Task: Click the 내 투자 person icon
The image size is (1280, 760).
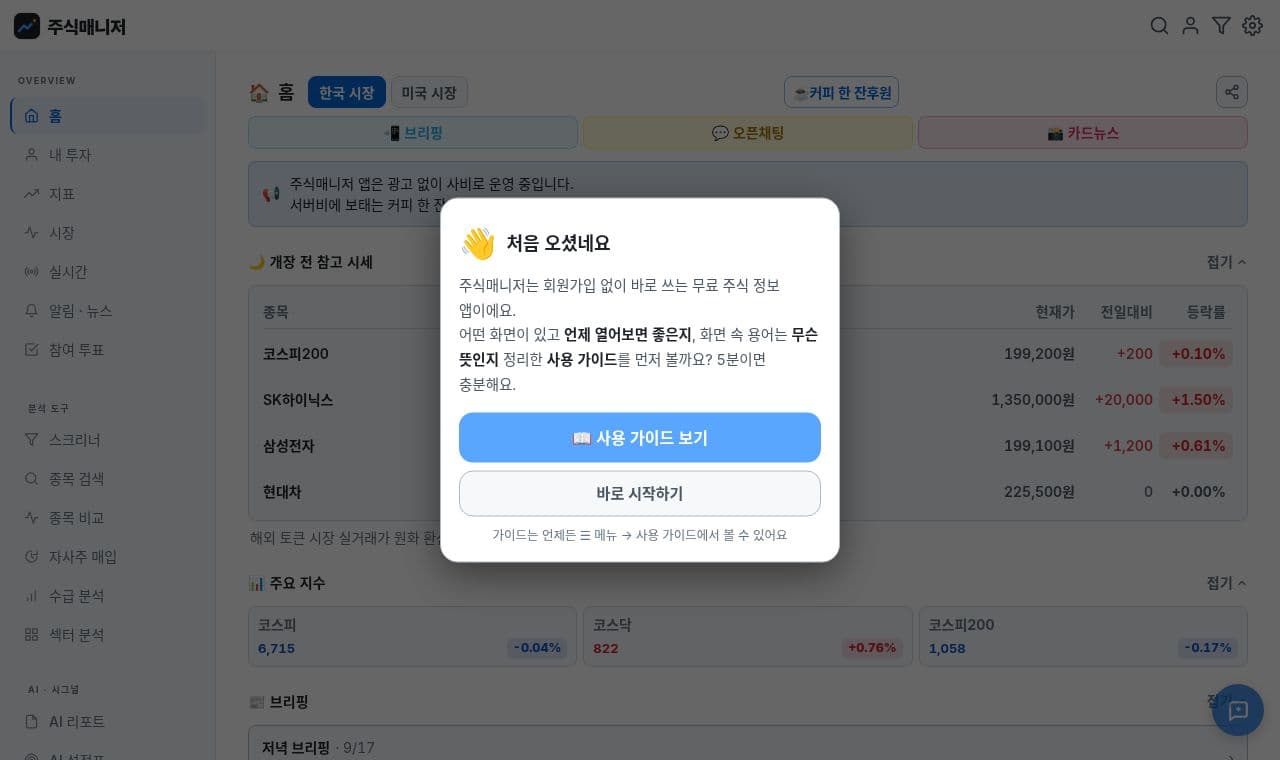Action: [x=31, y=155]
